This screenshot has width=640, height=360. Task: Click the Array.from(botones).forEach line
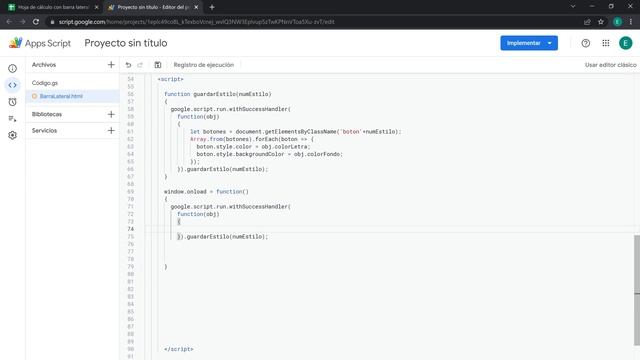pos(252,139)
